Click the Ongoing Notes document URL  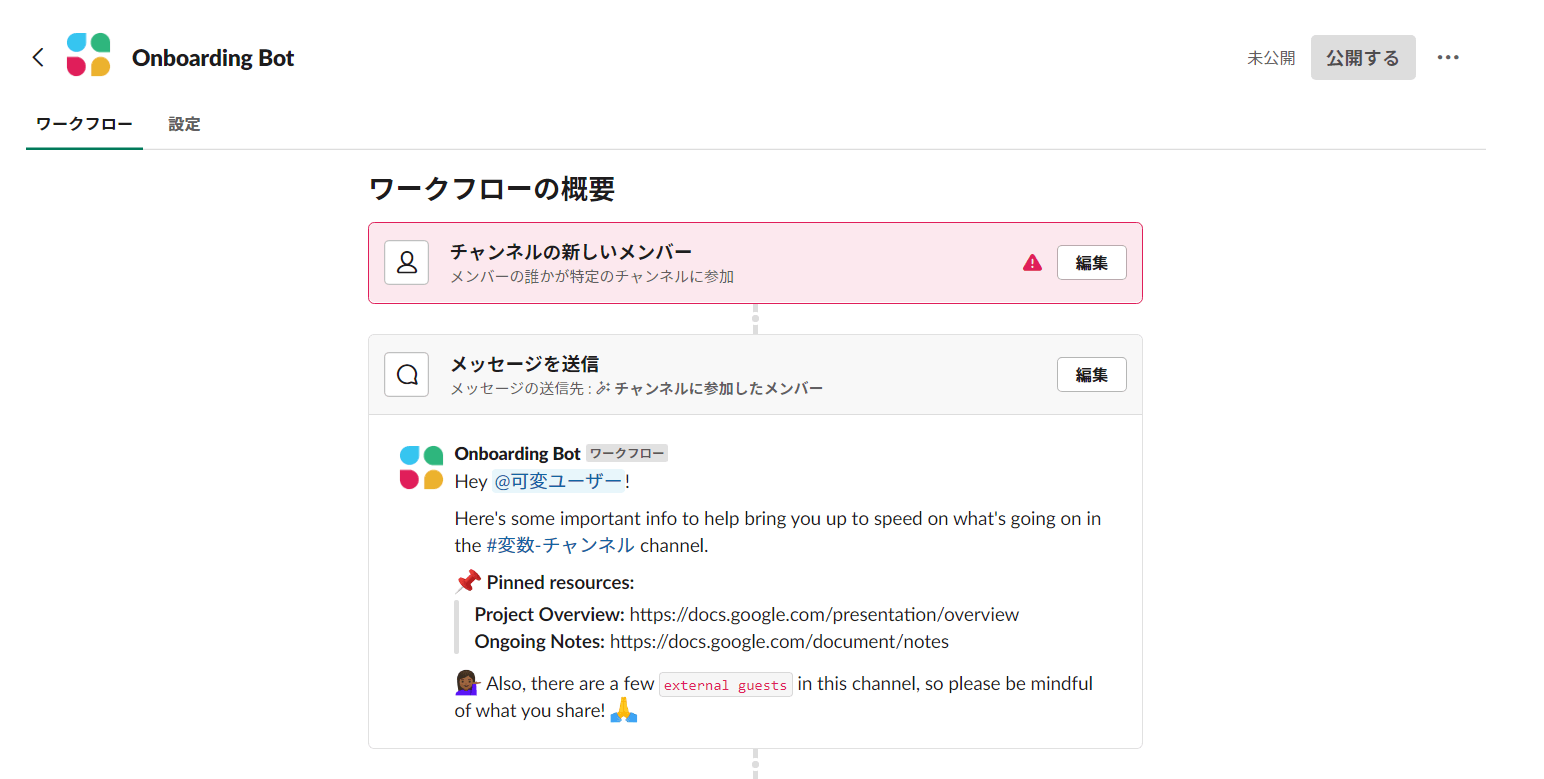778,641
